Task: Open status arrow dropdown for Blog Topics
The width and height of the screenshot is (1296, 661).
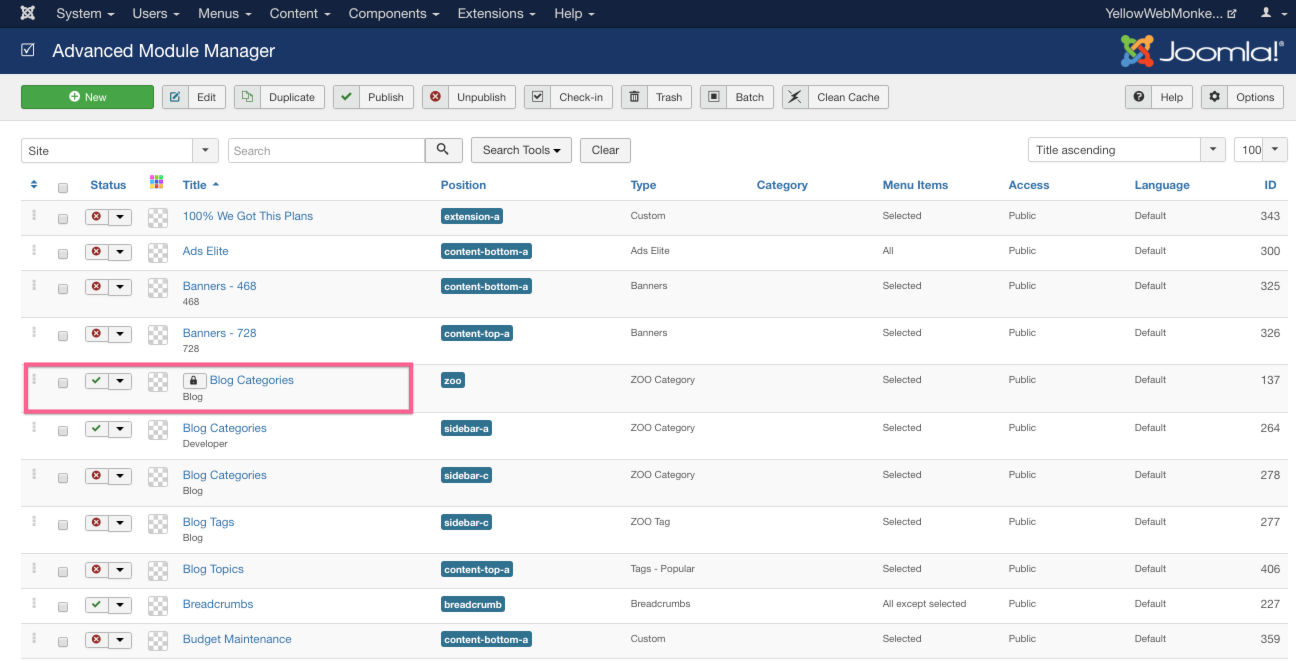Action: click(x=120, y=570)
